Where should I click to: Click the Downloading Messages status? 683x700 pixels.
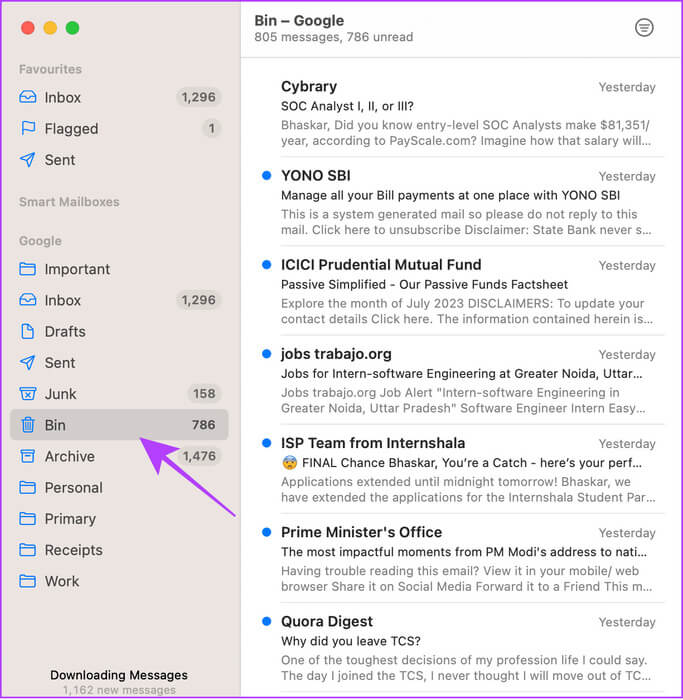119,675
